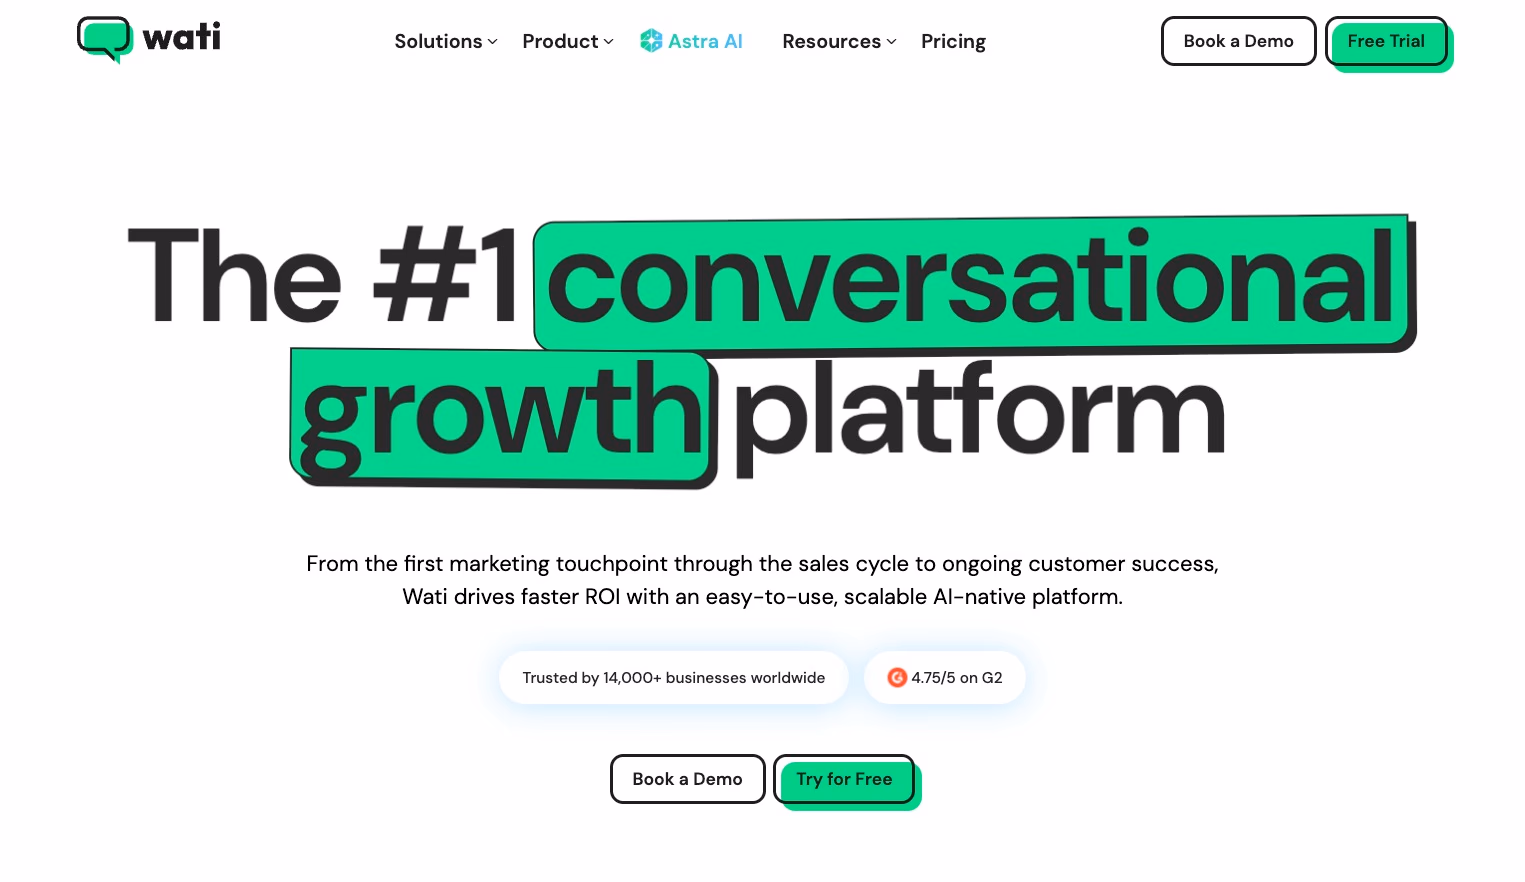The height and width of the screenshot is (882, 1525).
Task: Expand the chevron next to Solutions
Action: 493,42
